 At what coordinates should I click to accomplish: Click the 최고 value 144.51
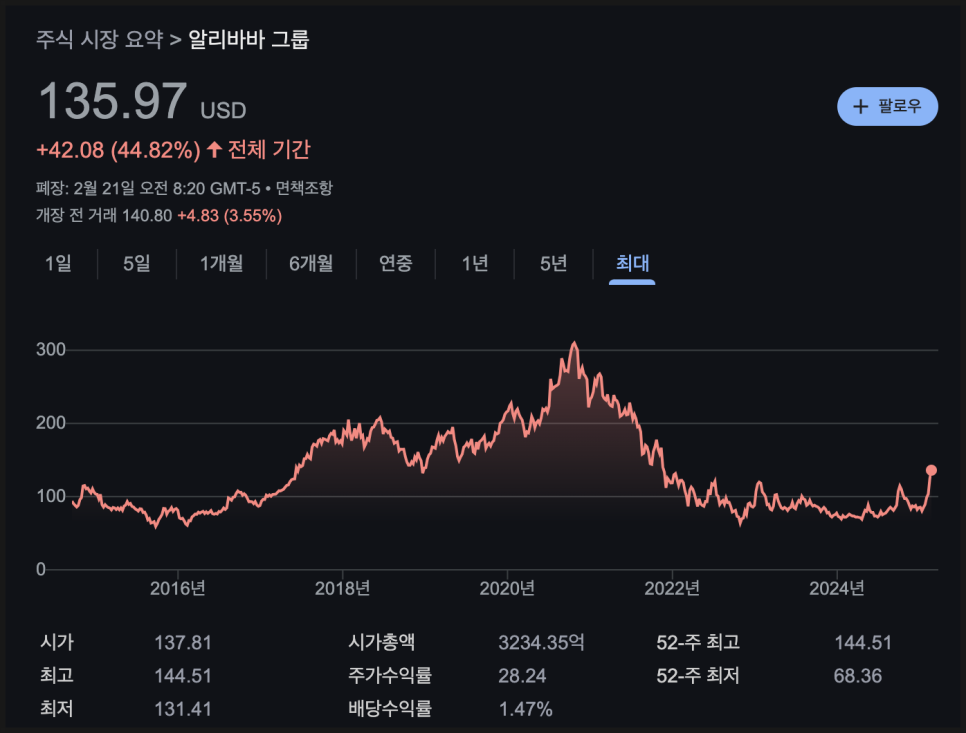point(182,676)
